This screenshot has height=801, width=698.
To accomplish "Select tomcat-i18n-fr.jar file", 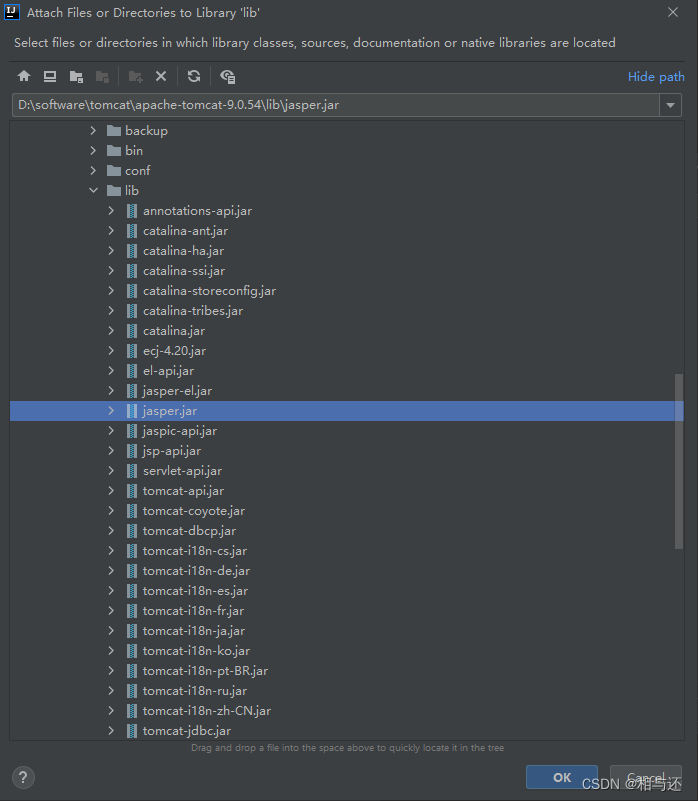I will click(193, 610).
